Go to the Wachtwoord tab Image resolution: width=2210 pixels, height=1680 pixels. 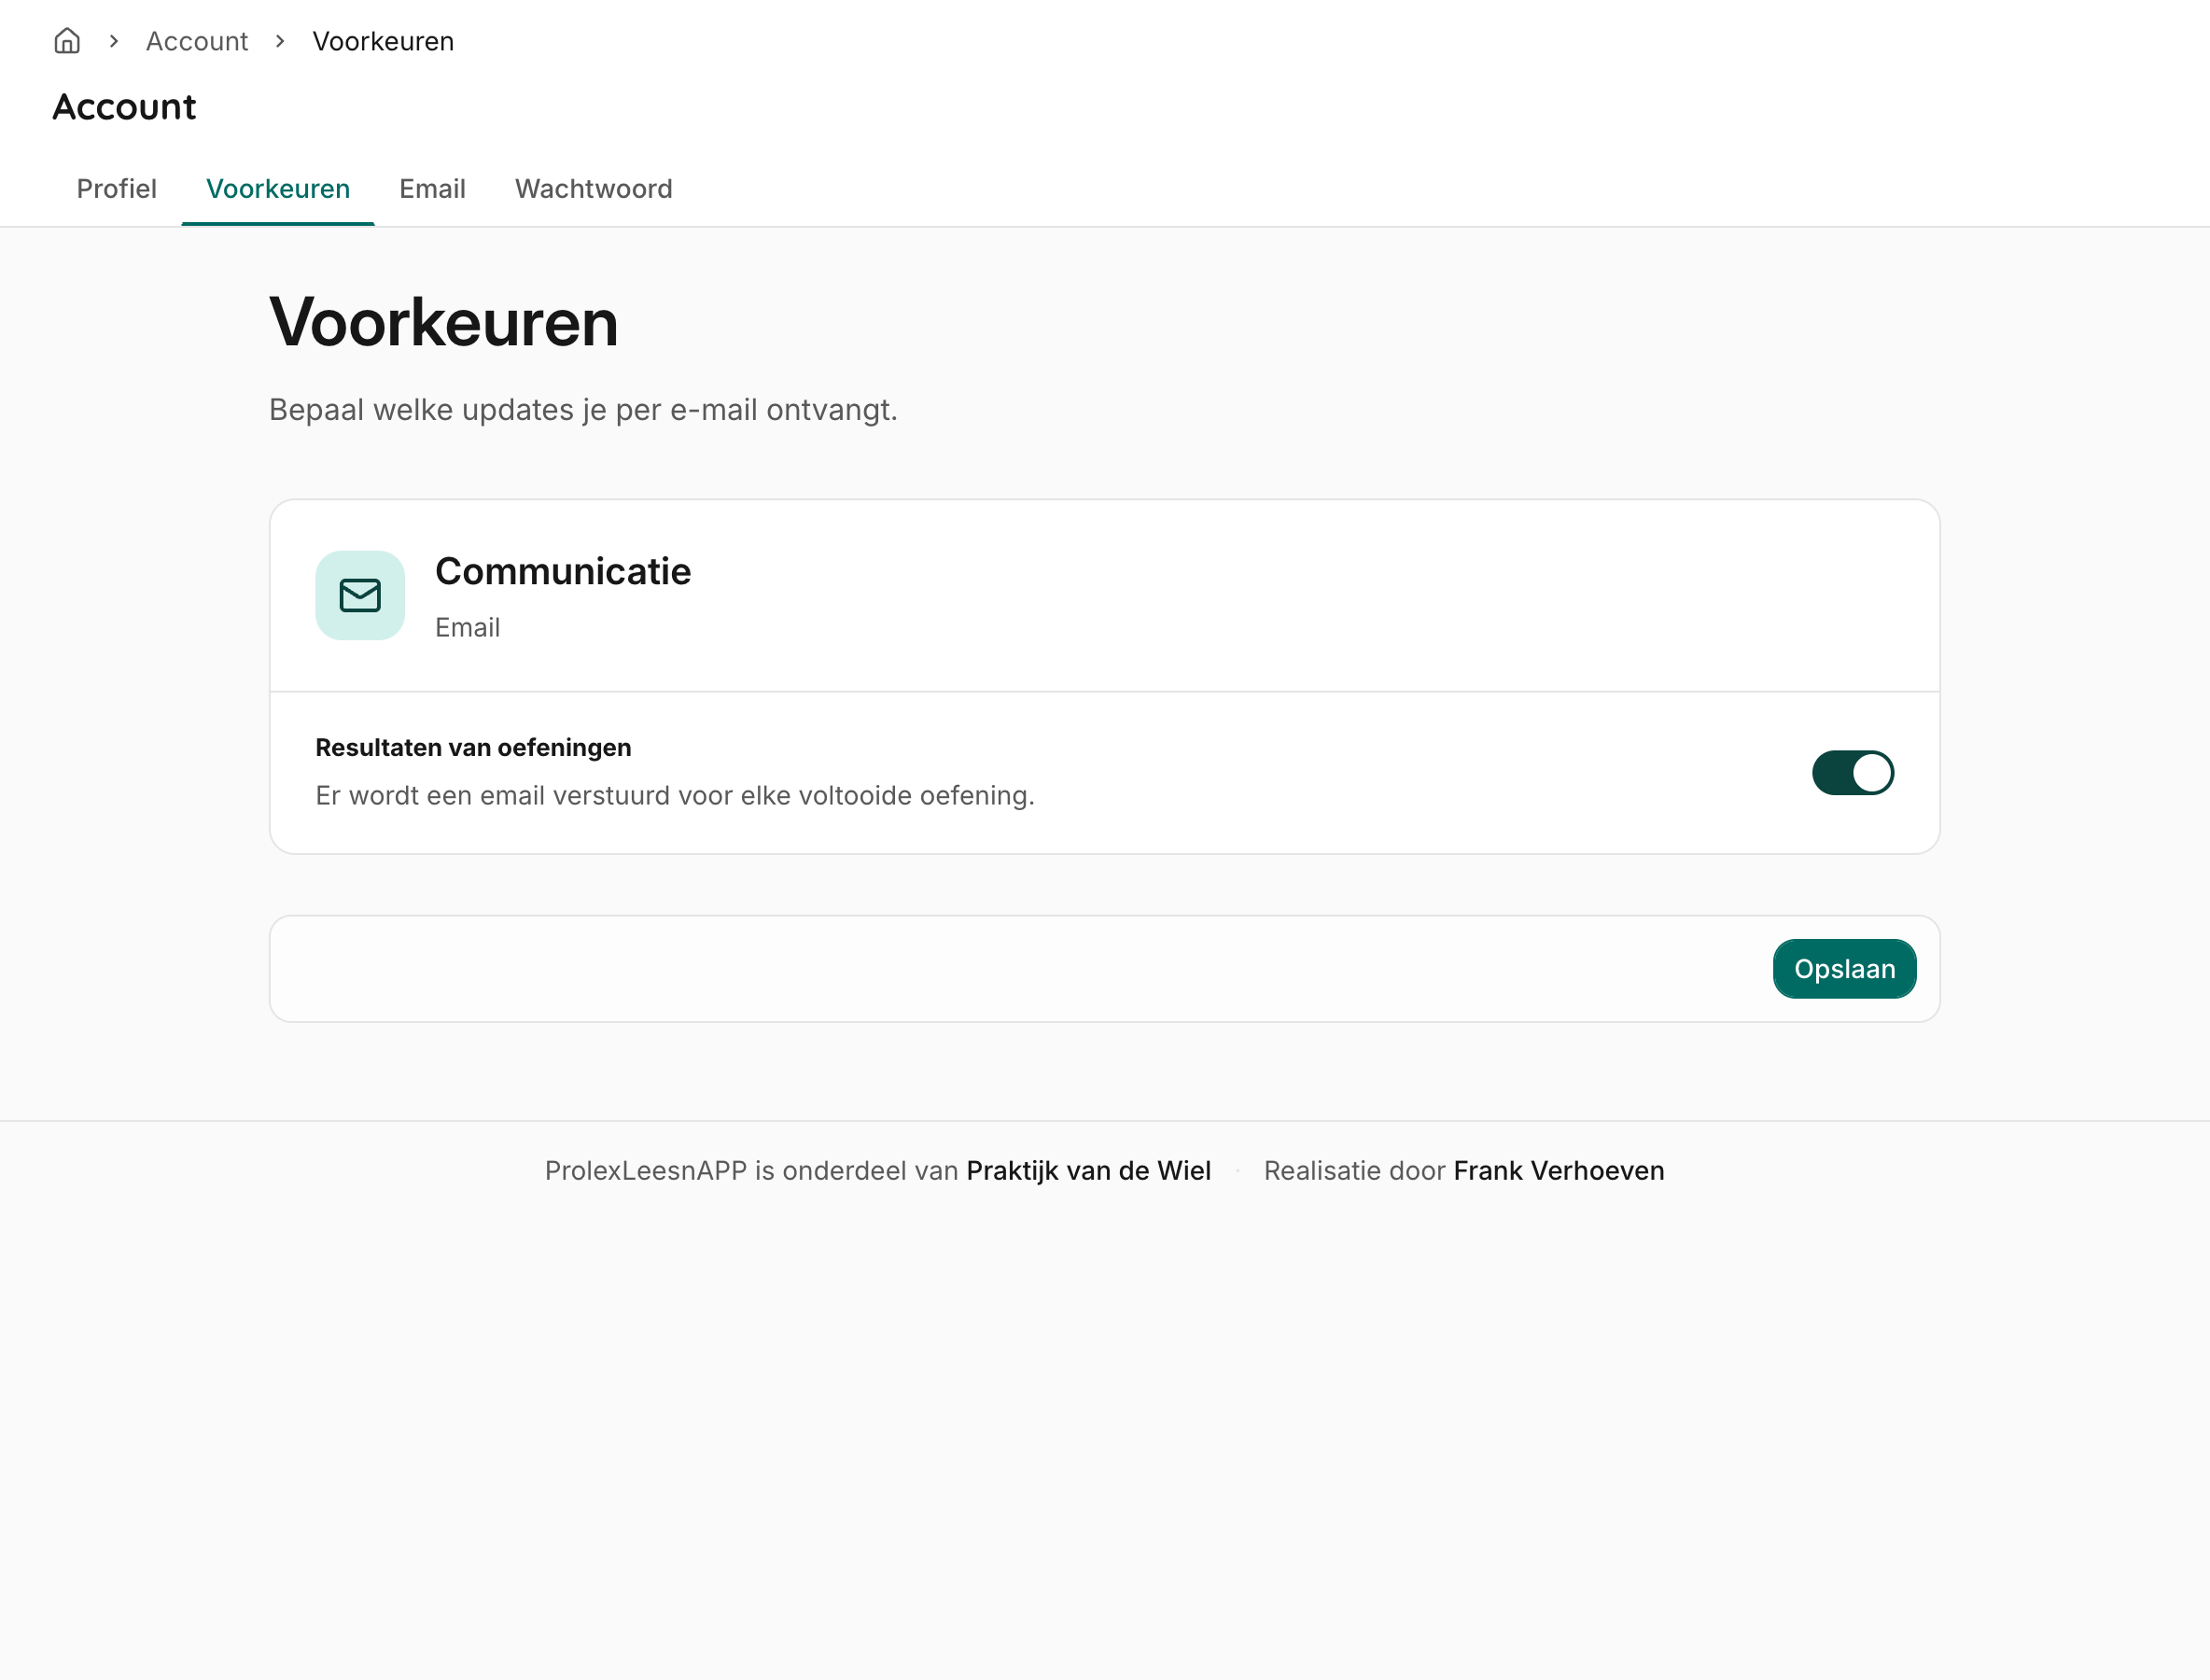click(593, 189)
